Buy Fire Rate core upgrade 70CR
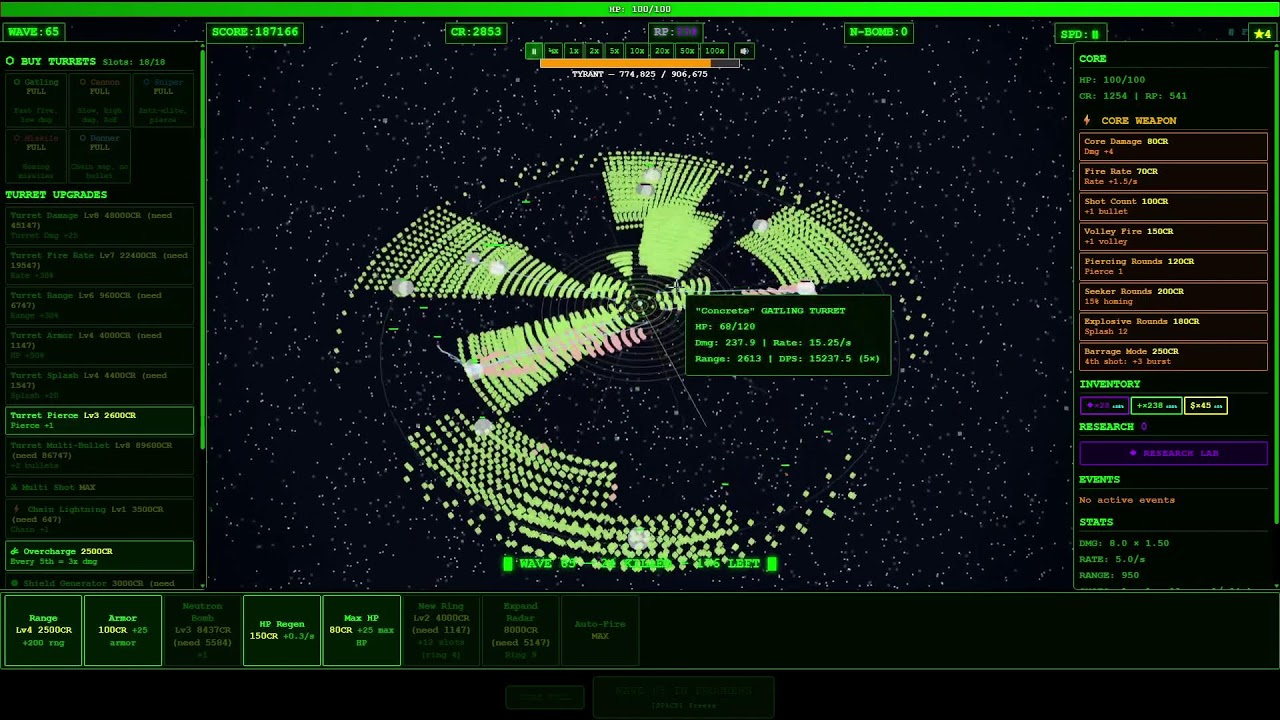 (1173, 176)
